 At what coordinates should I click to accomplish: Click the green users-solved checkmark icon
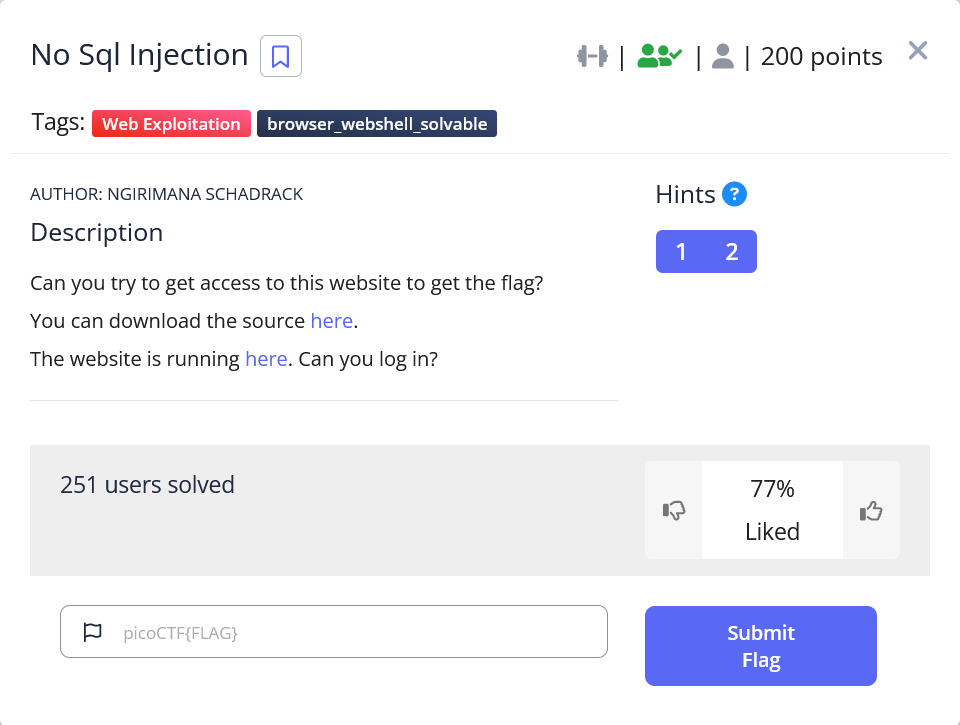659,56
